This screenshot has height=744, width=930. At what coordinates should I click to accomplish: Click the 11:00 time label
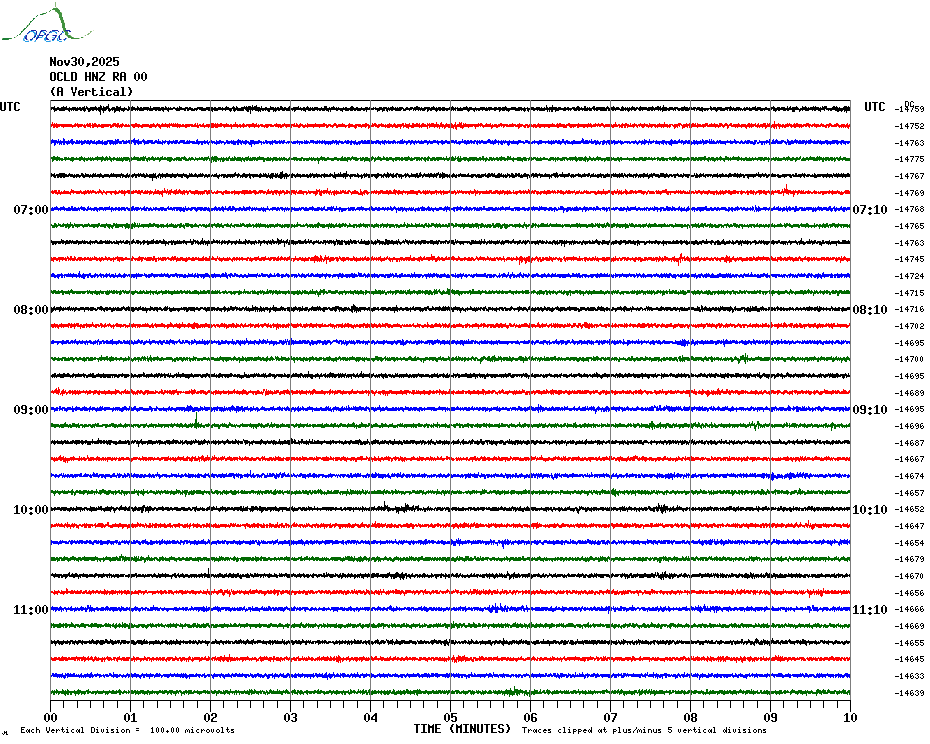[x=31, y=609]
